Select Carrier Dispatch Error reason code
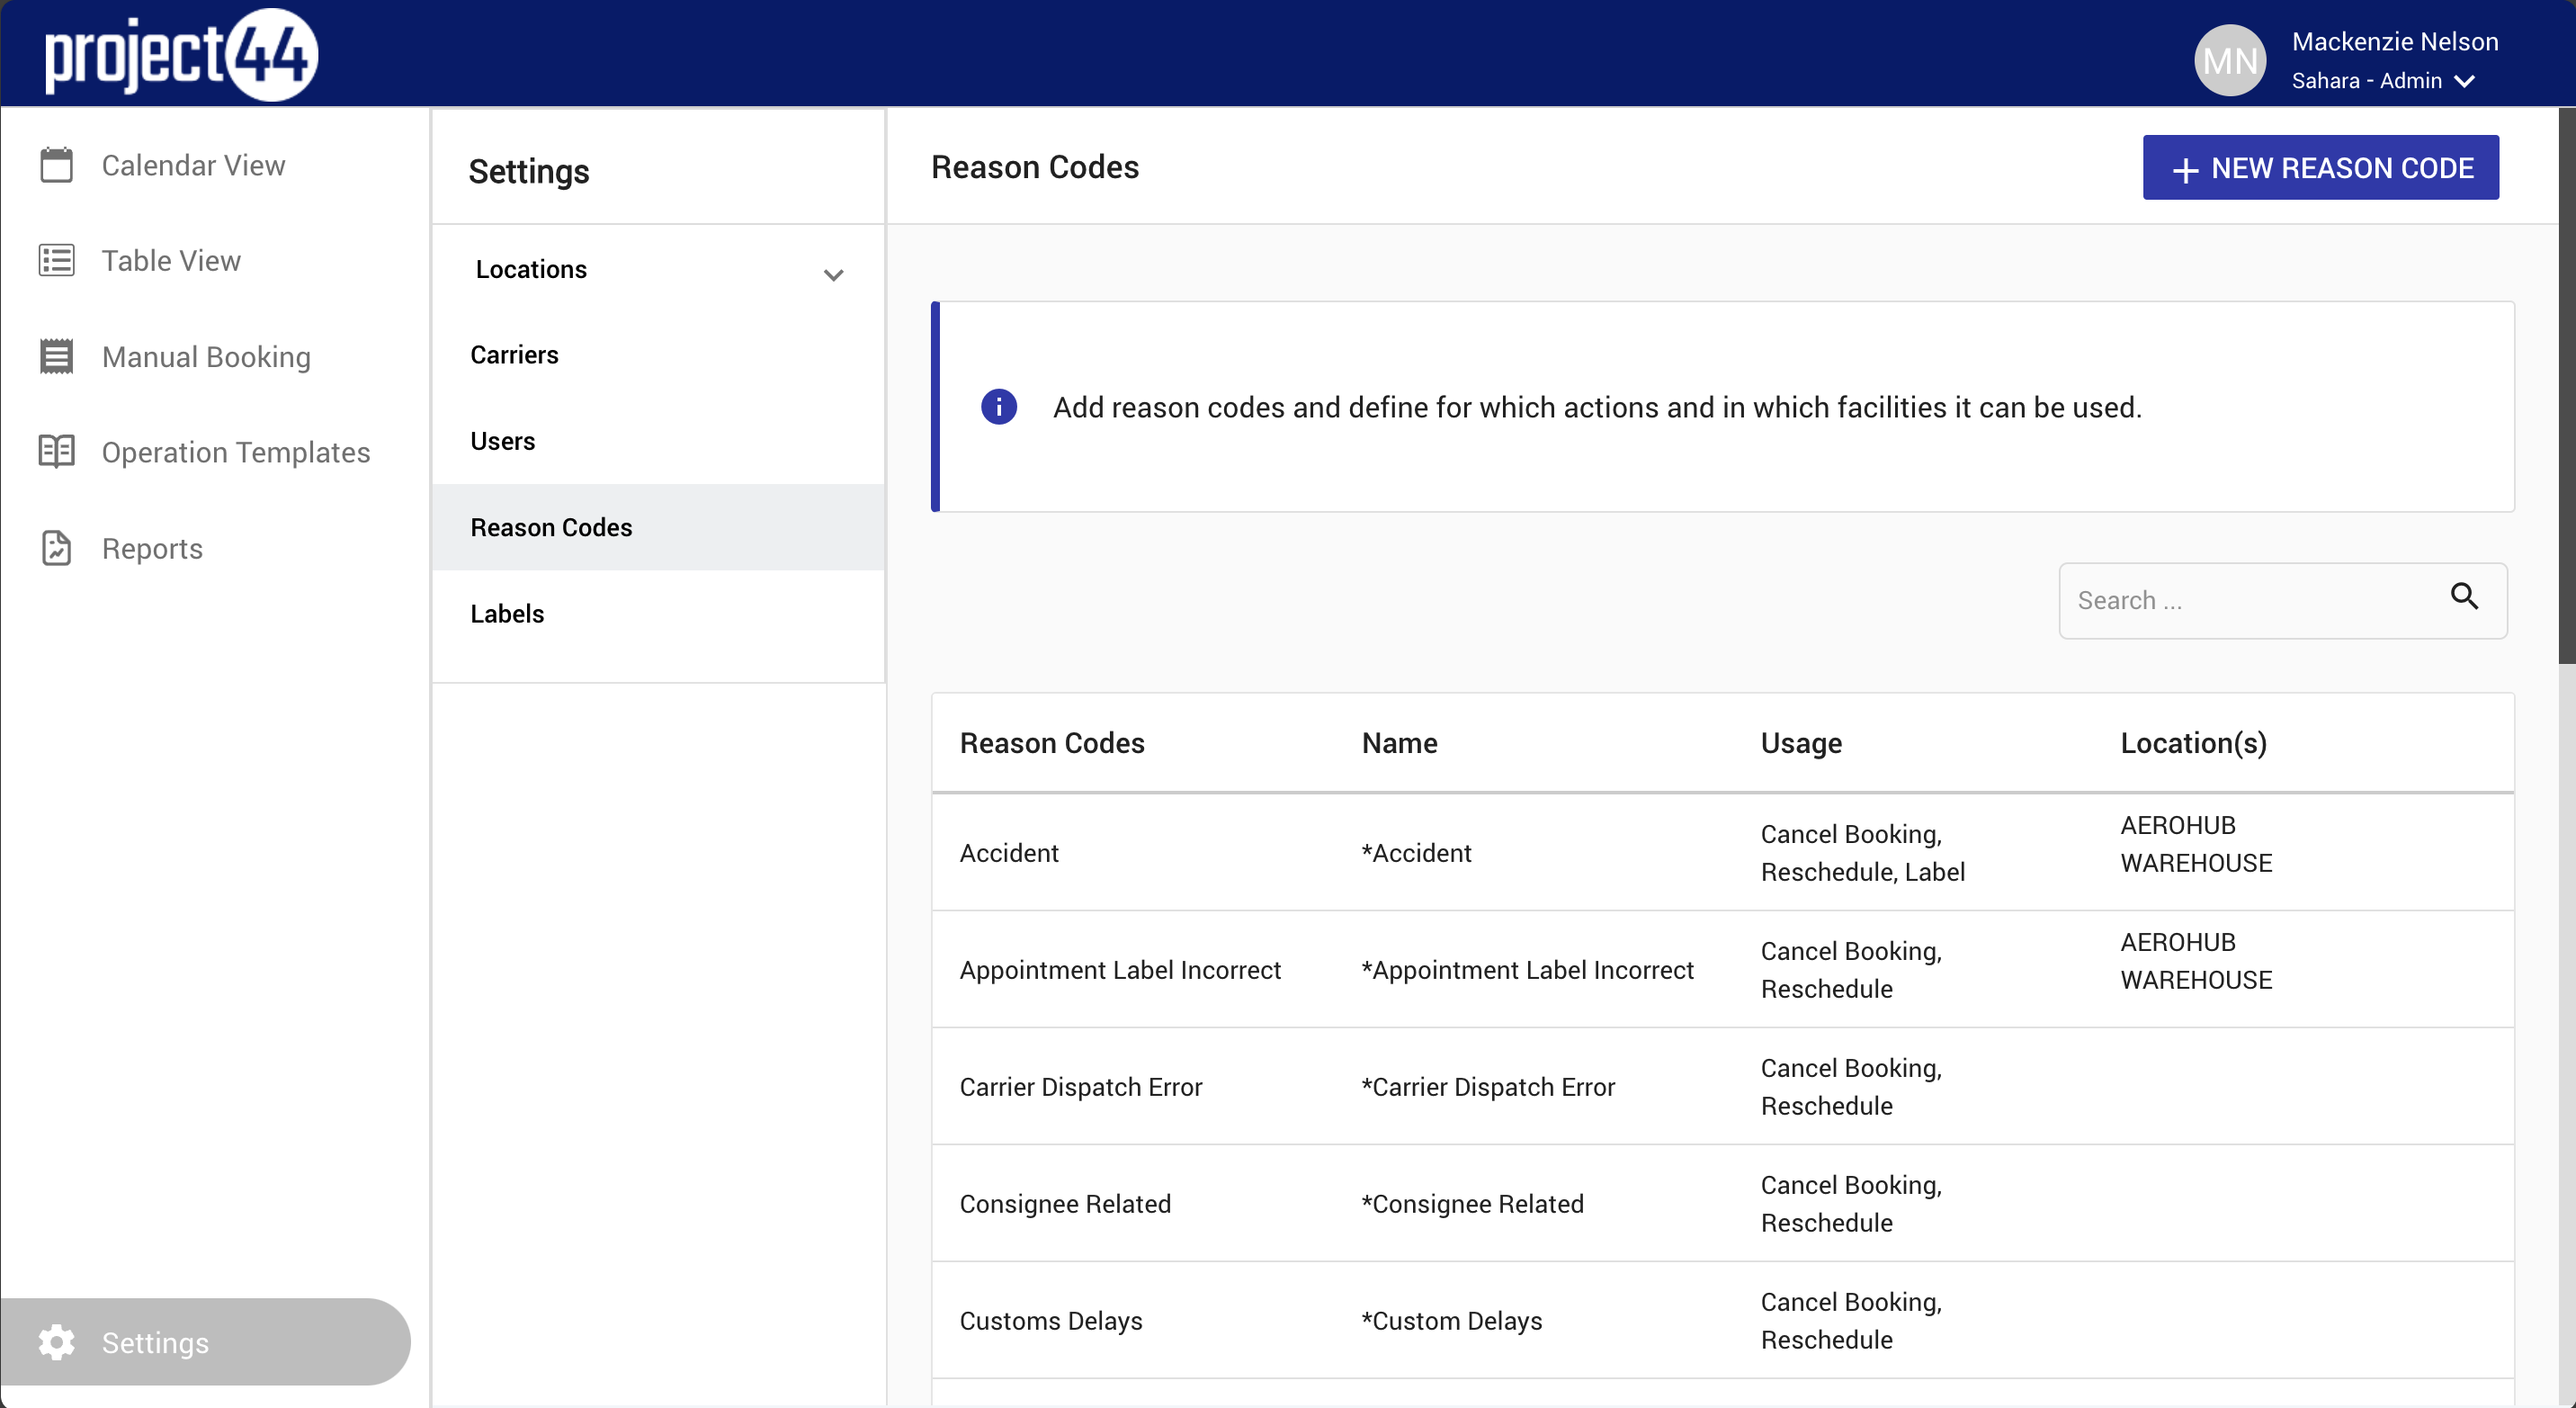Viewport: 2576px width, 1408px height. coord(1080,1087)
